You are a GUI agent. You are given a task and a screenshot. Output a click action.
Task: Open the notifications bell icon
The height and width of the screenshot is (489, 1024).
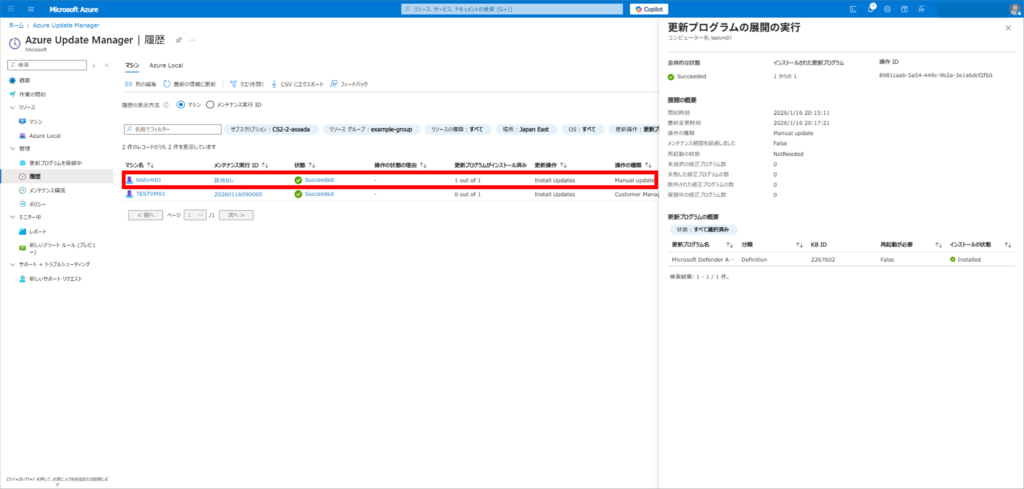point(872,8)
